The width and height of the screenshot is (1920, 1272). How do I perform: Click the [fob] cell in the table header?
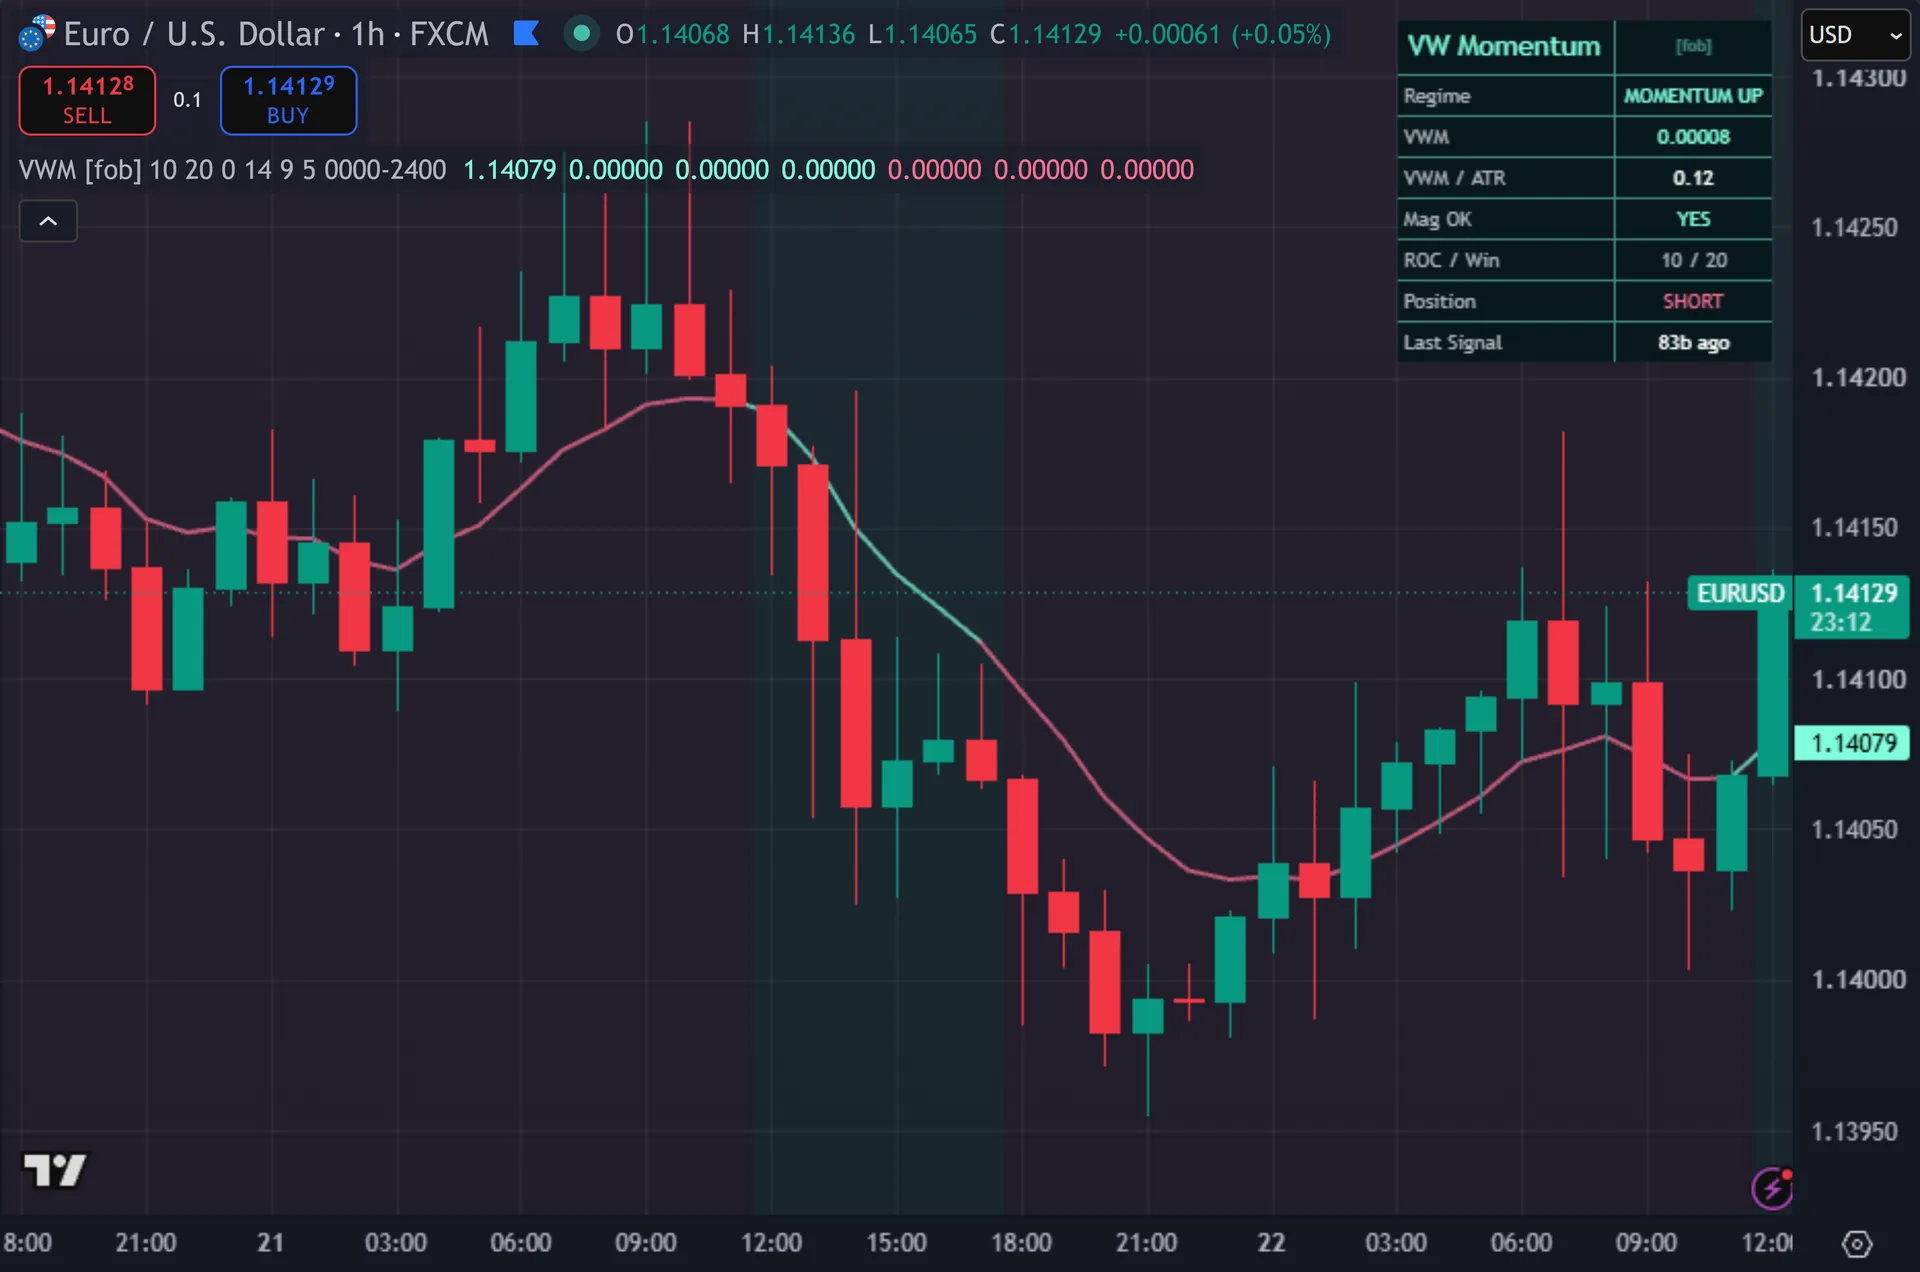1693,46
